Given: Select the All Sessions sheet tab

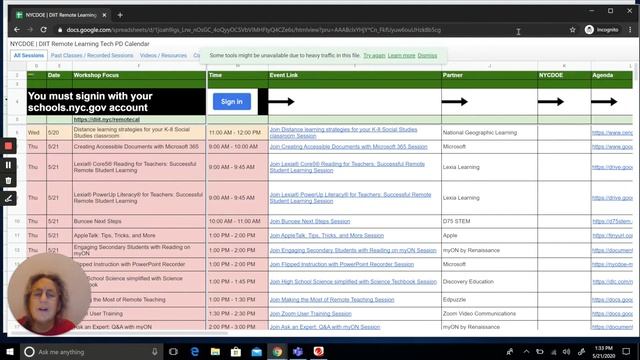Looking at the screenshot, I should [x=29, y=55].
